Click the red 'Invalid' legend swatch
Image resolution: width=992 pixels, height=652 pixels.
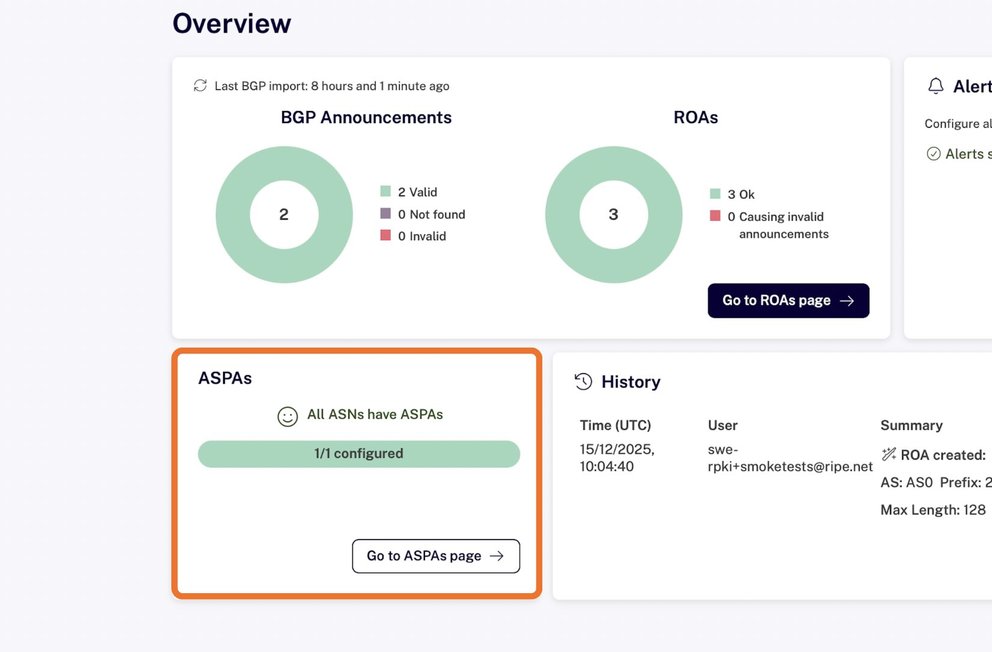point(385,236)
